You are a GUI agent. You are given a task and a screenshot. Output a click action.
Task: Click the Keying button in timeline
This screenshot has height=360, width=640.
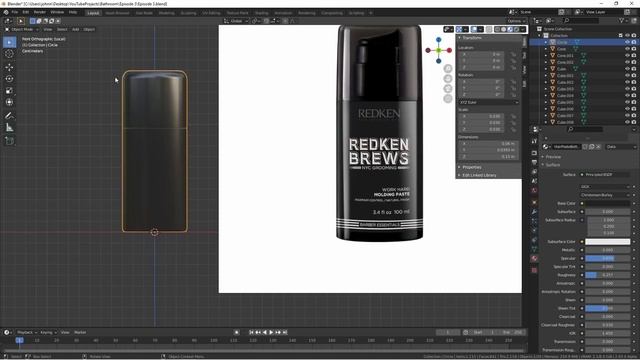pos(48,332)
